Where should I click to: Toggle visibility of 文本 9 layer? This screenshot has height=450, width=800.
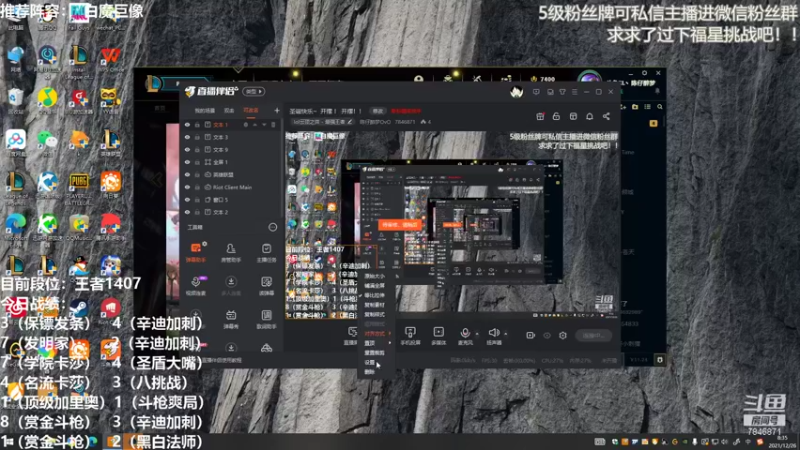pos(187,149)
